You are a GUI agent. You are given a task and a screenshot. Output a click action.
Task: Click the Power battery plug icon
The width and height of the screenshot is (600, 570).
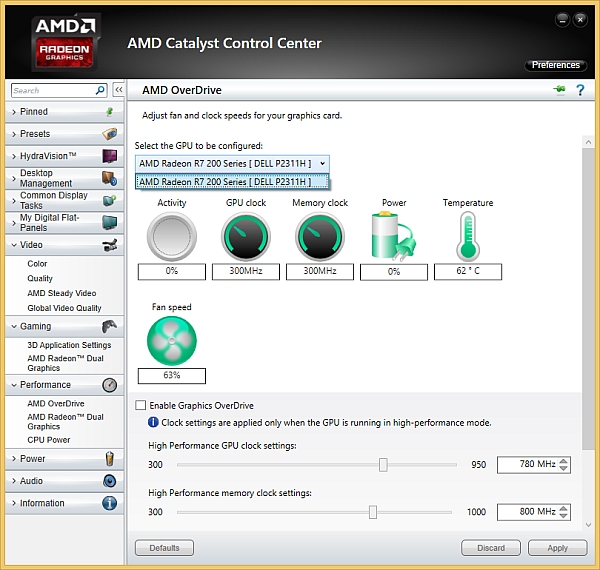point(394,237)
